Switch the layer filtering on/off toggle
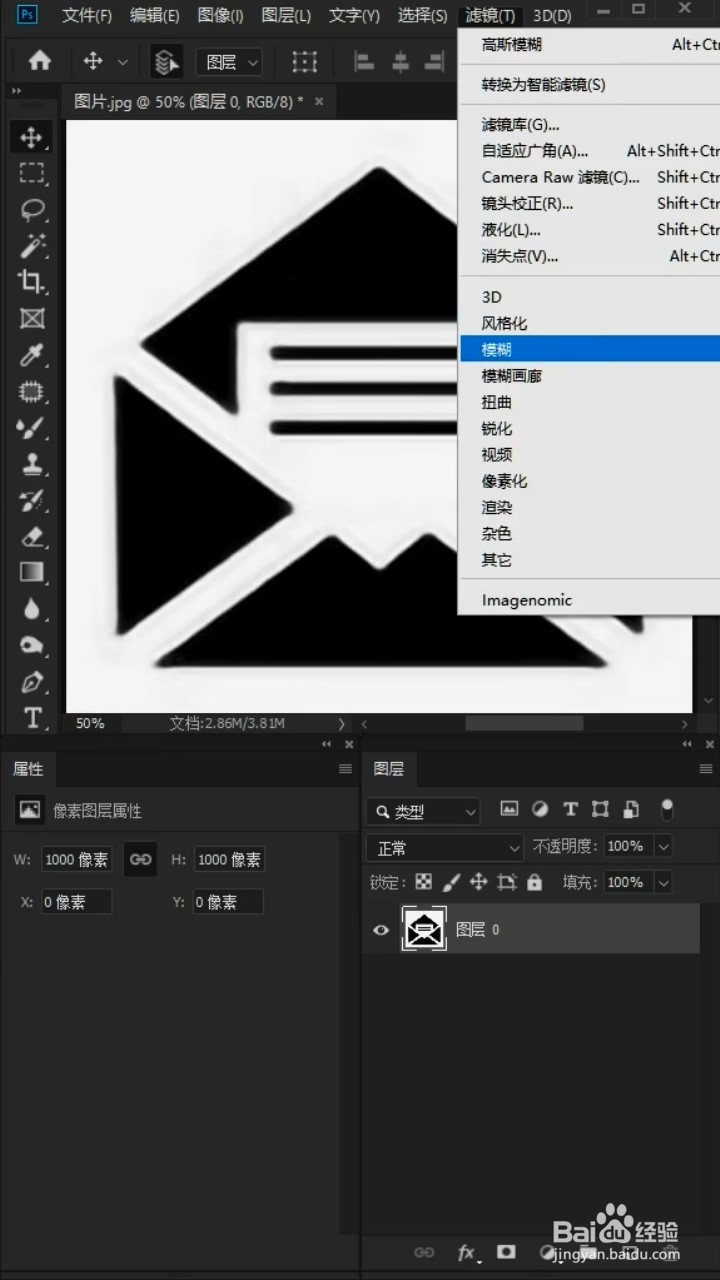 tap(667, 808)
